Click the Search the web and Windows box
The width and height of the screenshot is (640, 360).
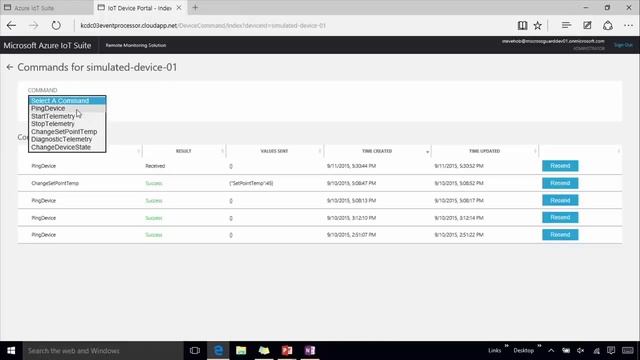103,351
